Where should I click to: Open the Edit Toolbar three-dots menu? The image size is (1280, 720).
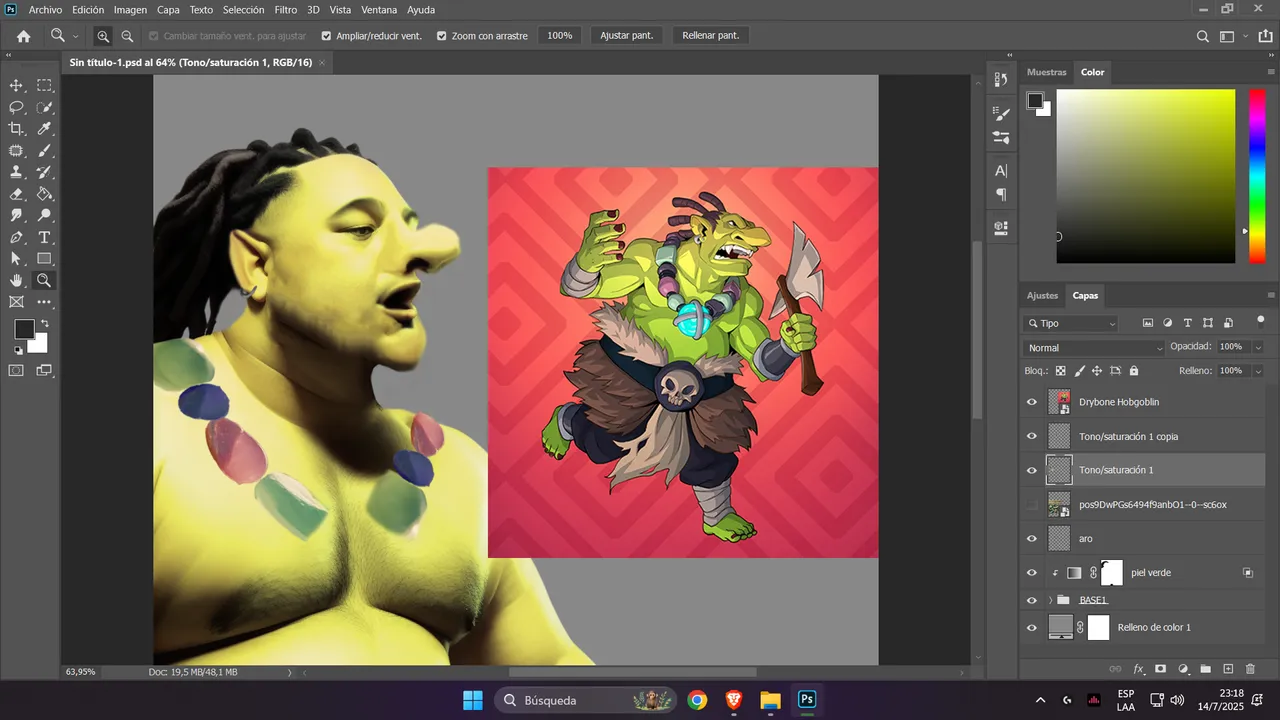point(45,302)
